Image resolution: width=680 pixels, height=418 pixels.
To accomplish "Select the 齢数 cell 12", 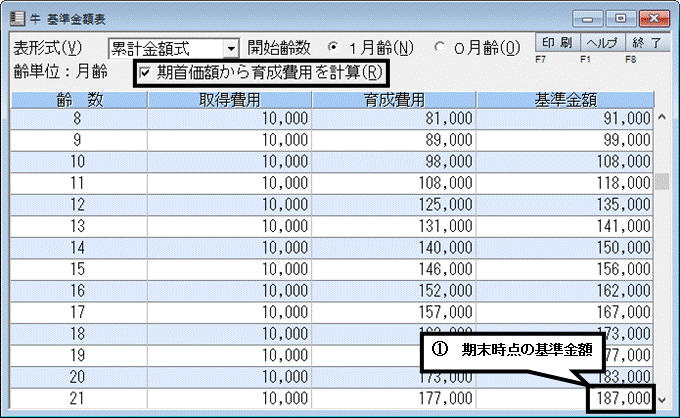I will [79, 205].
